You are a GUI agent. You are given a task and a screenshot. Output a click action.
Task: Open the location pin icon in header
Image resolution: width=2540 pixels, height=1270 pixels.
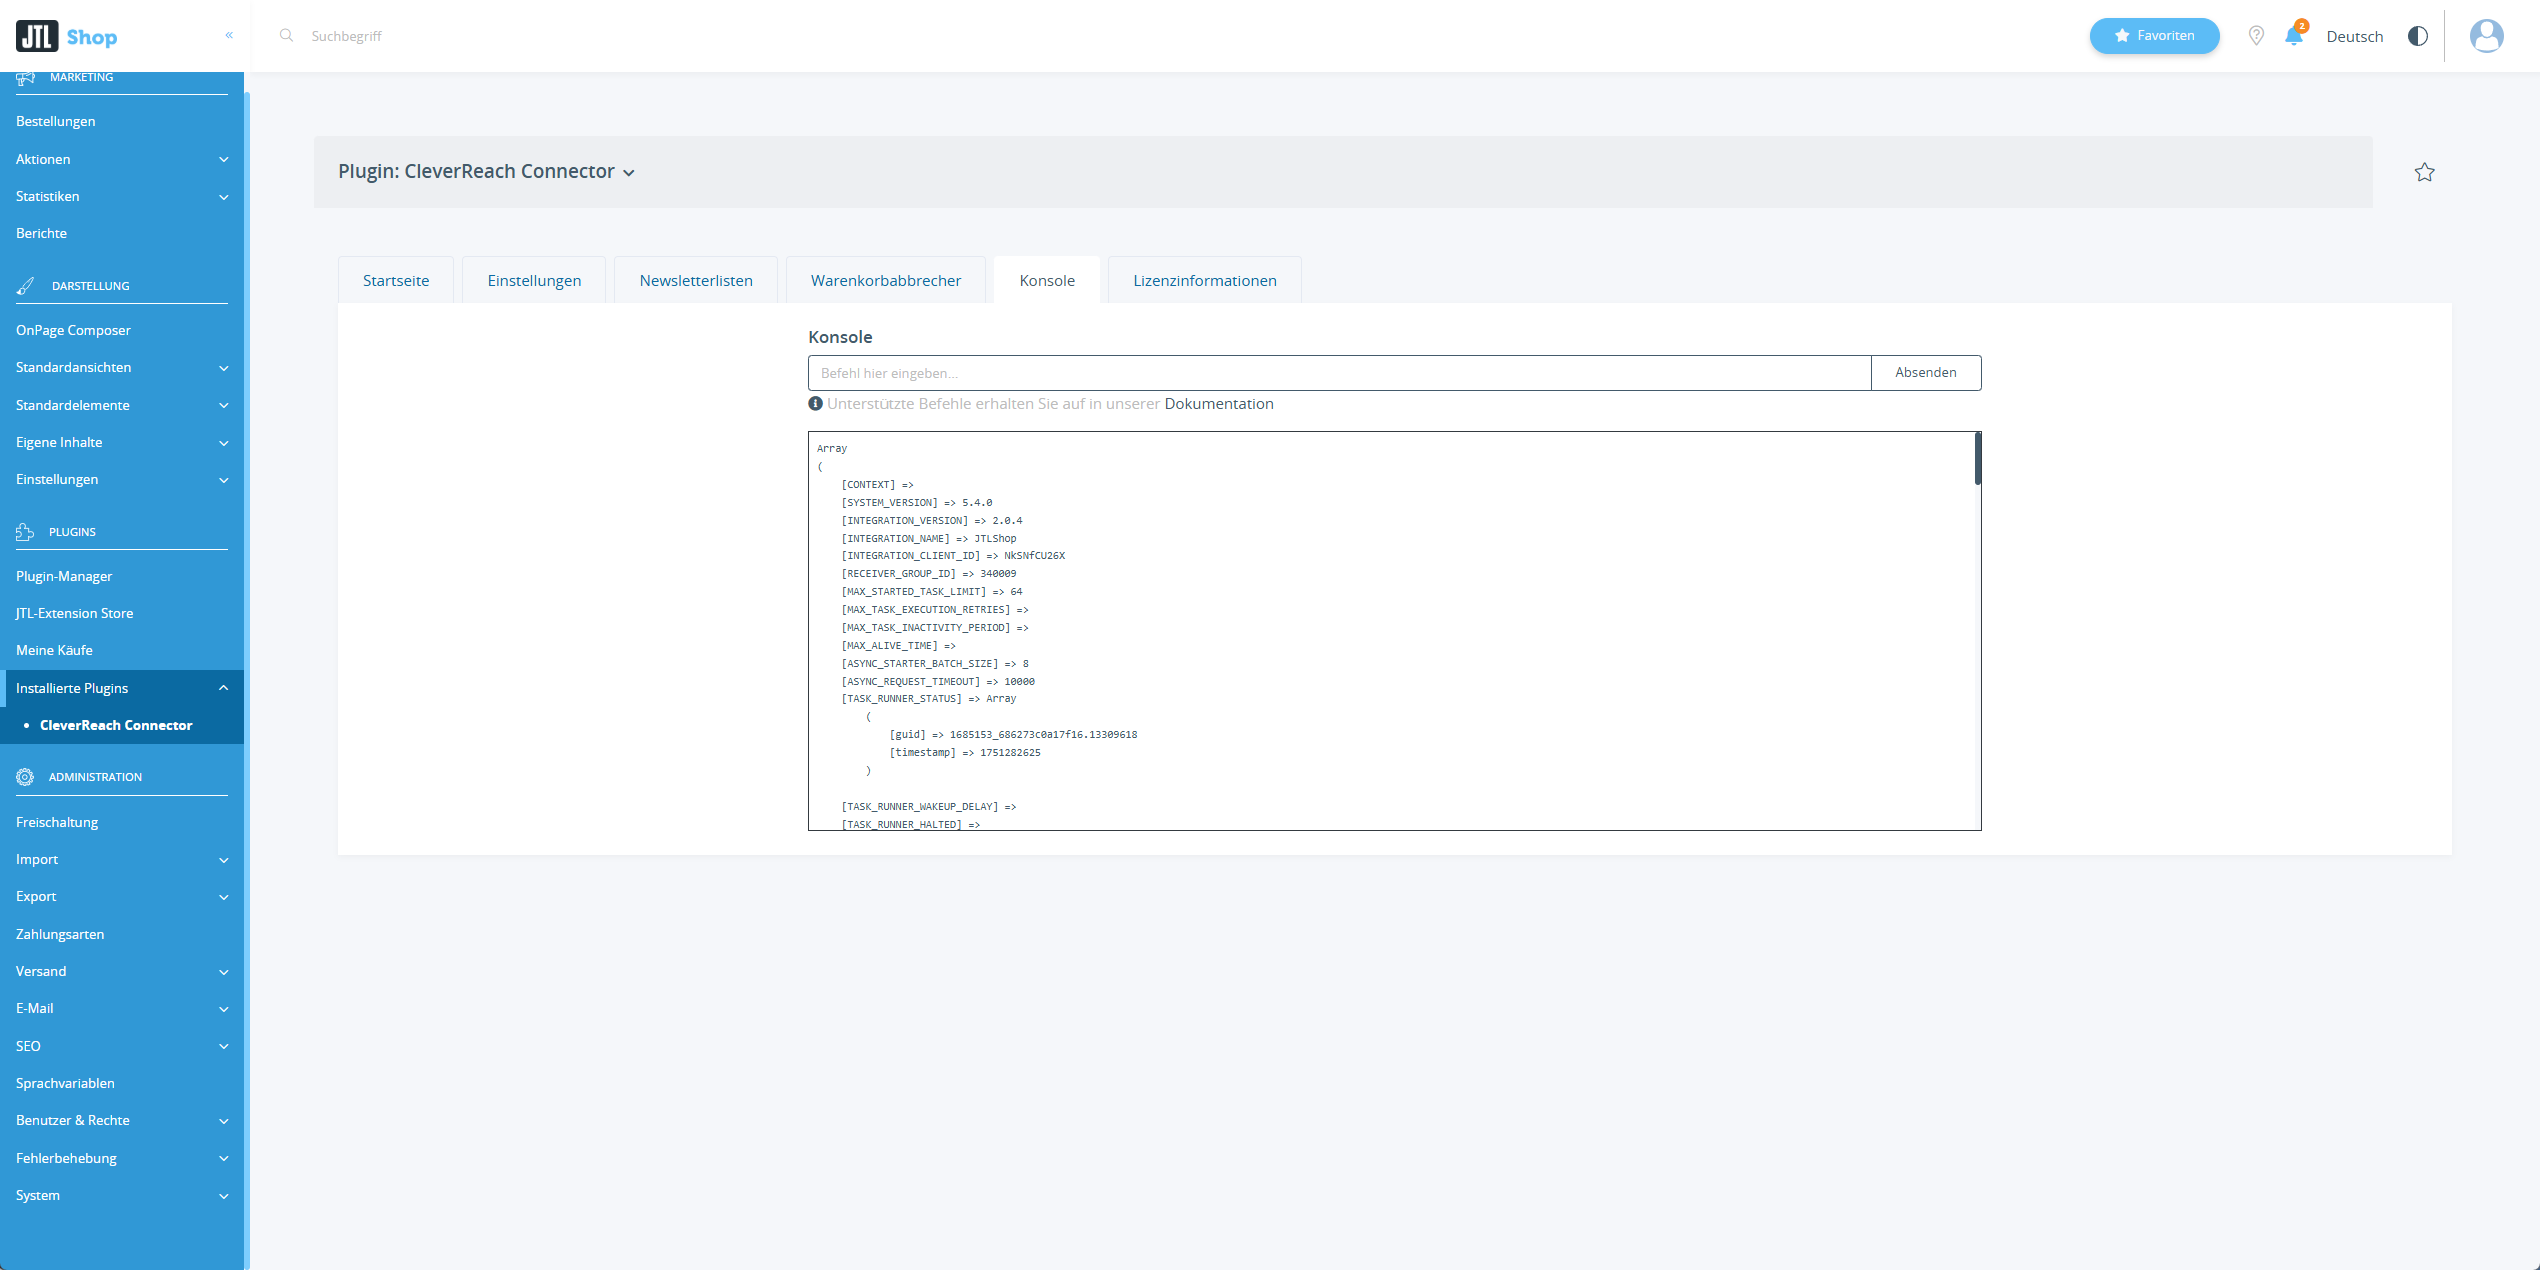pos(2256,36)
